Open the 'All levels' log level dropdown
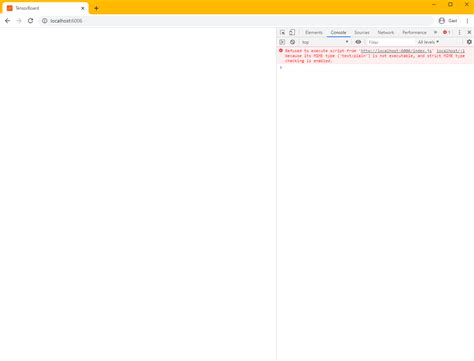This screenshot has height=361, width=474. click(428, 42)
